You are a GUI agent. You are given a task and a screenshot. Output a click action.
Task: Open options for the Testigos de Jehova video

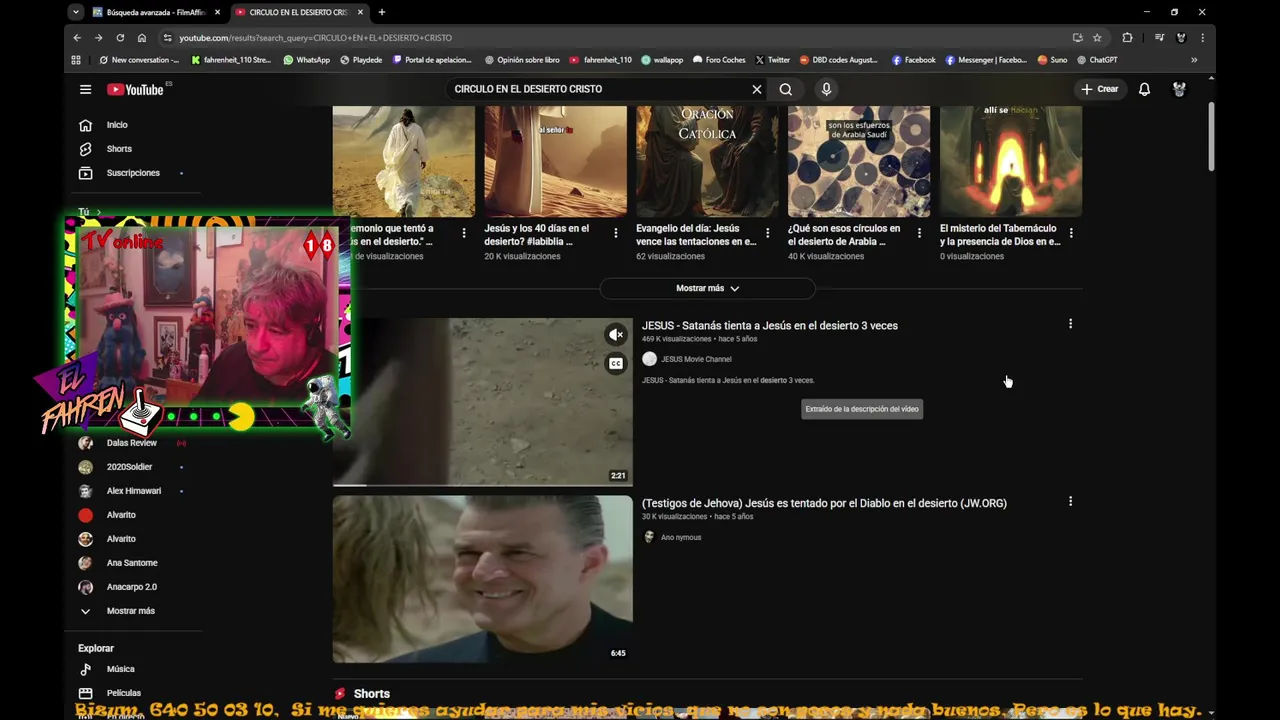click(x=1070, y=501)
